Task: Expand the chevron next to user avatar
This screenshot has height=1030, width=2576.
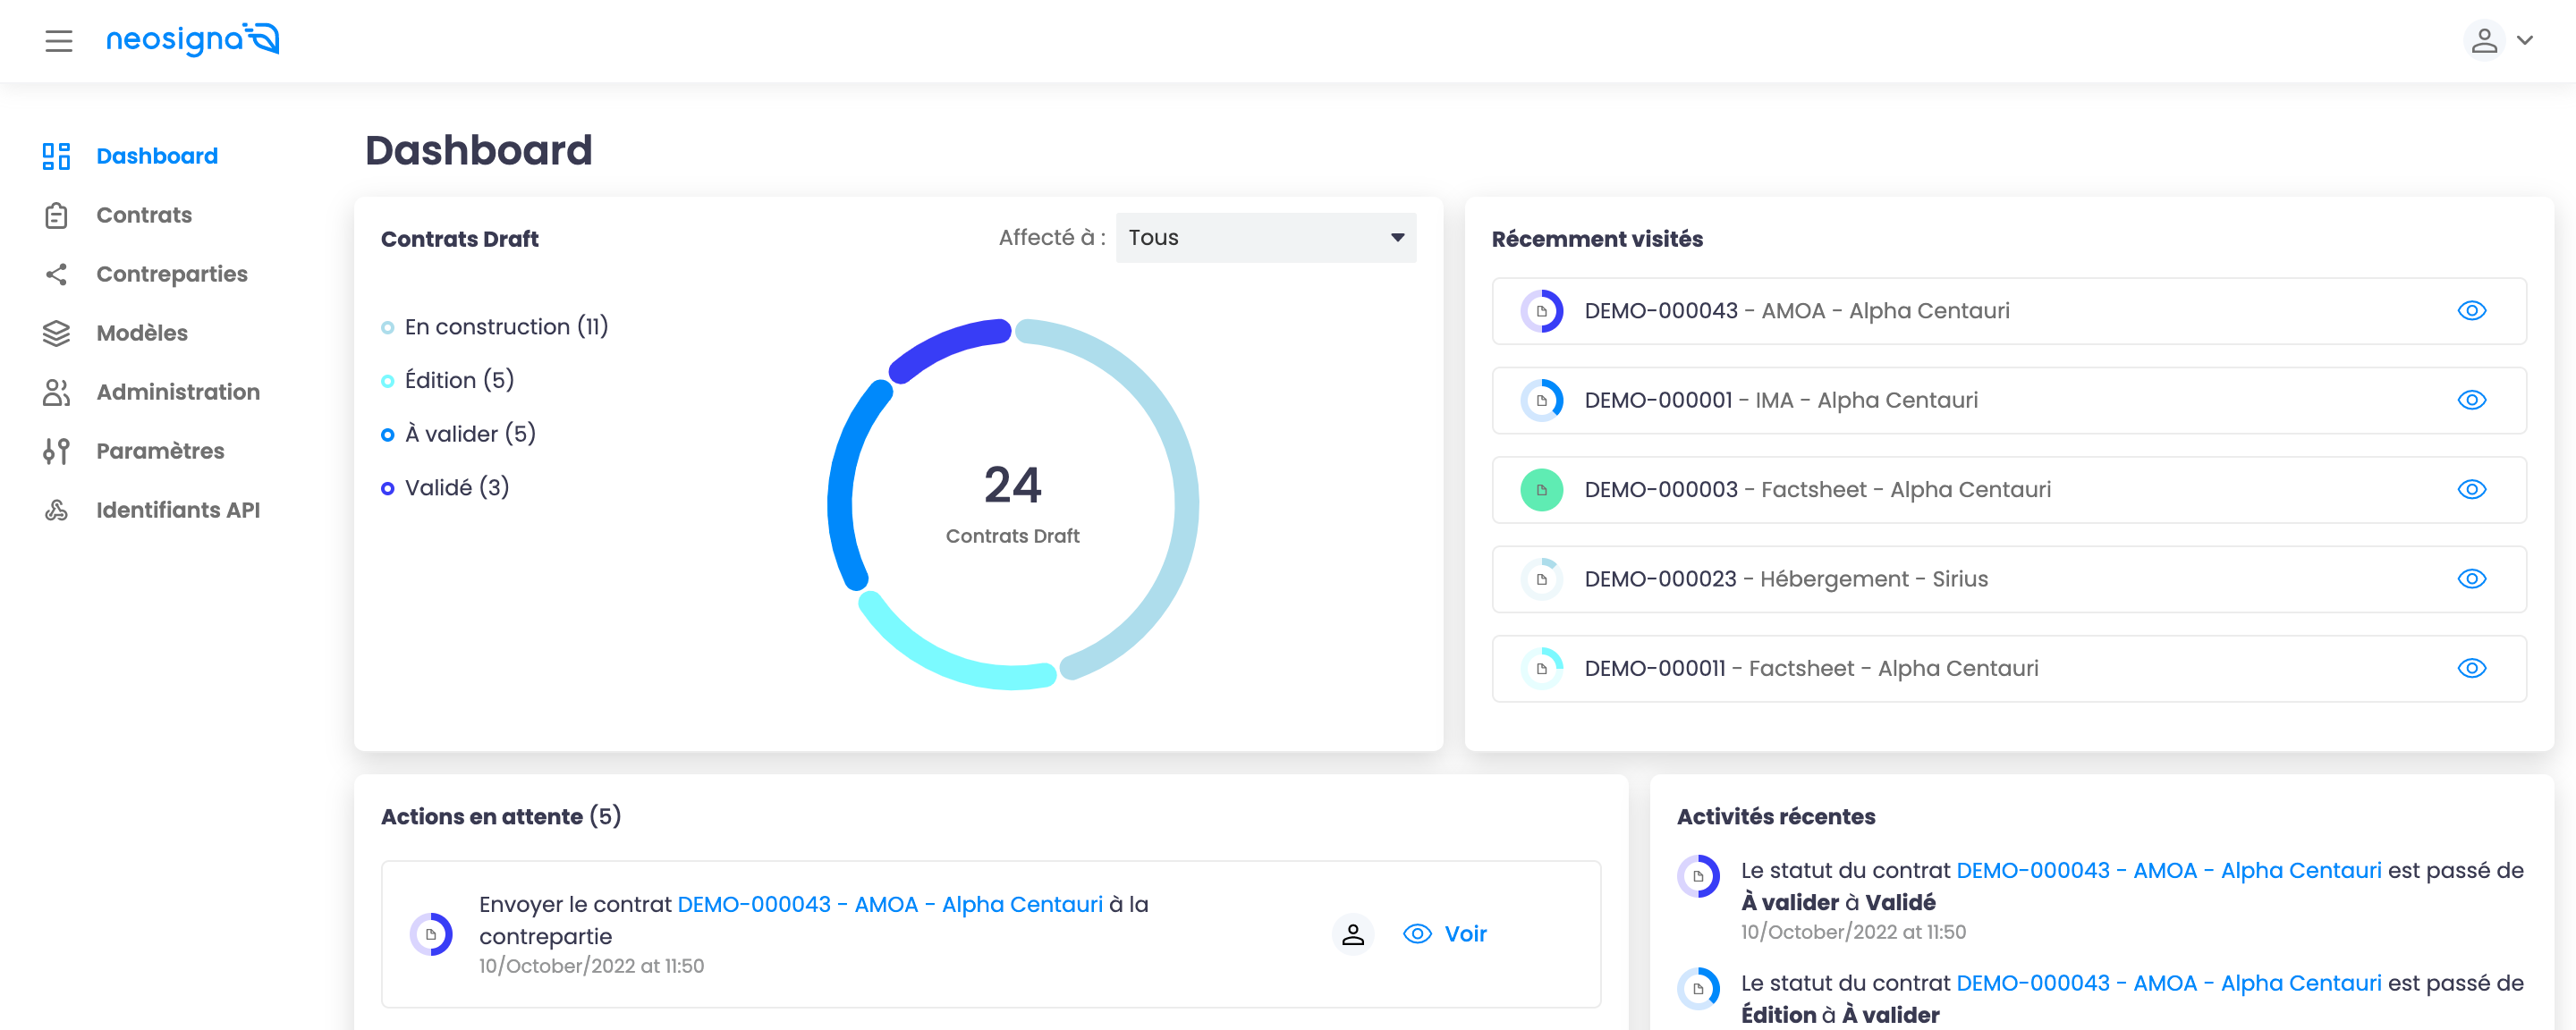Action: pyautogui.click(x=2525, y=41)
